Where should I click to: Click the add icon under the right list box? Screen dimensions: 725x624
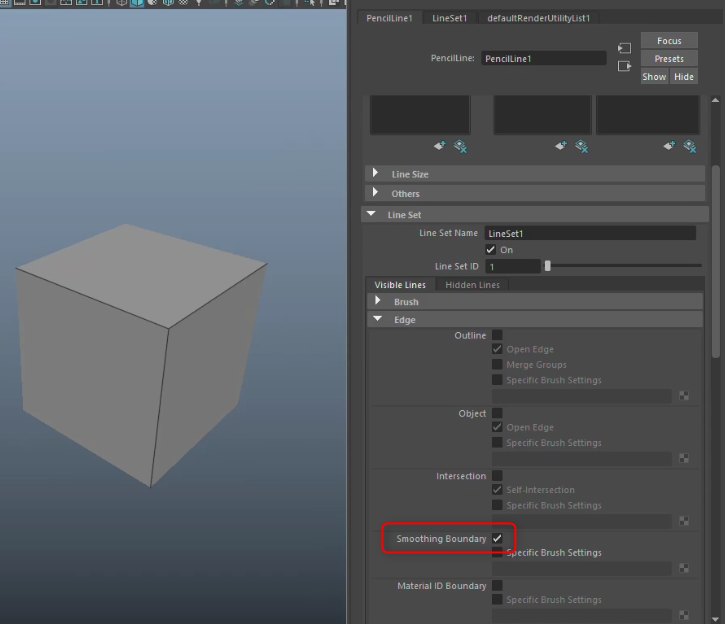click(669, 146)
